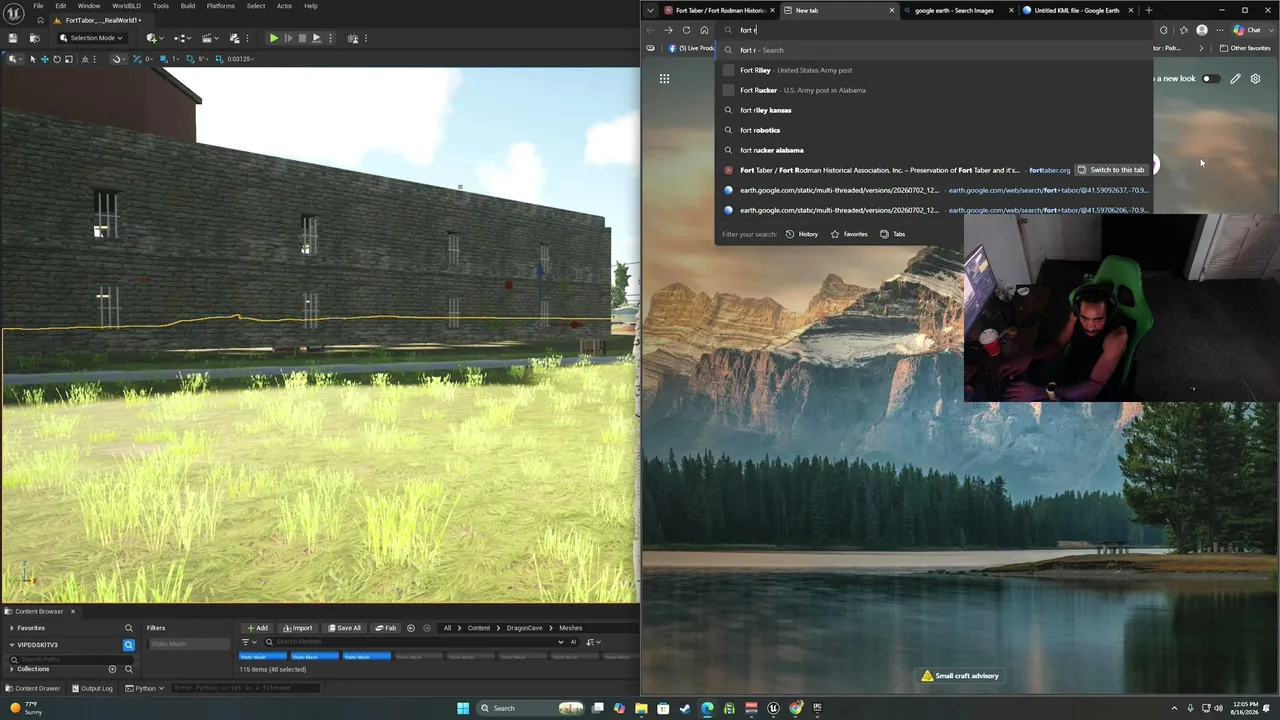This screenshot has height=720, width=1280.
Task: Select the Rotate gizmo tool in viewport
Action: click(x=57, y=59)
